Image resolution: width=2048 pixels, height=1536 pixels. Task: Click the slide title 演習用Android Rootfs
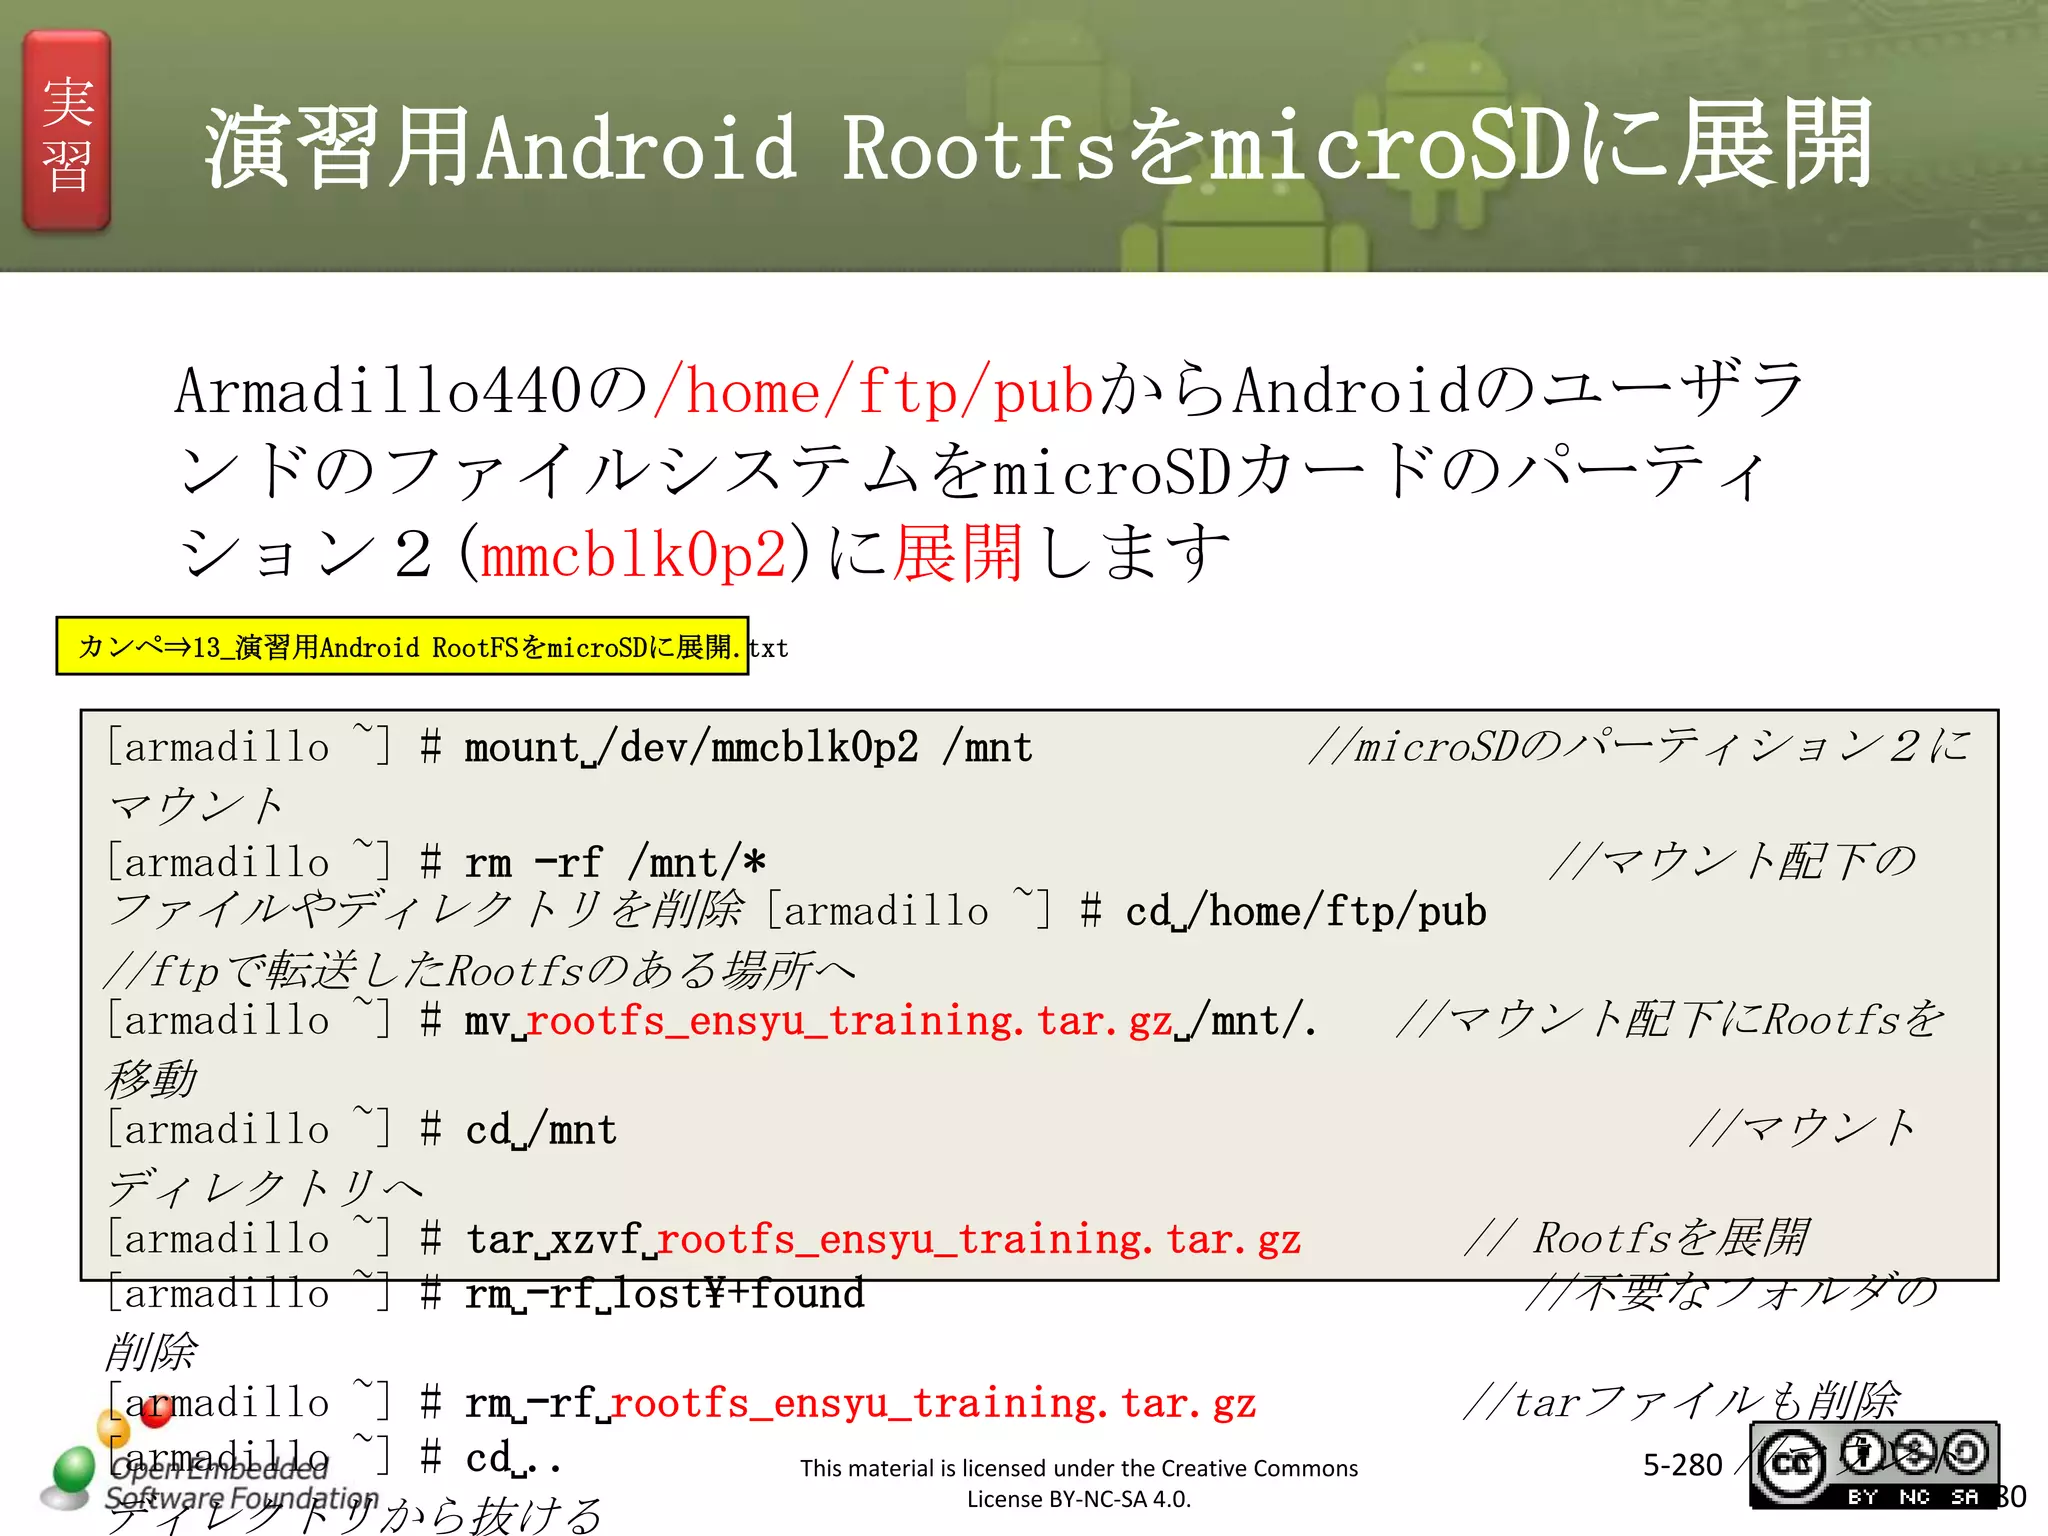[1038, 147]
